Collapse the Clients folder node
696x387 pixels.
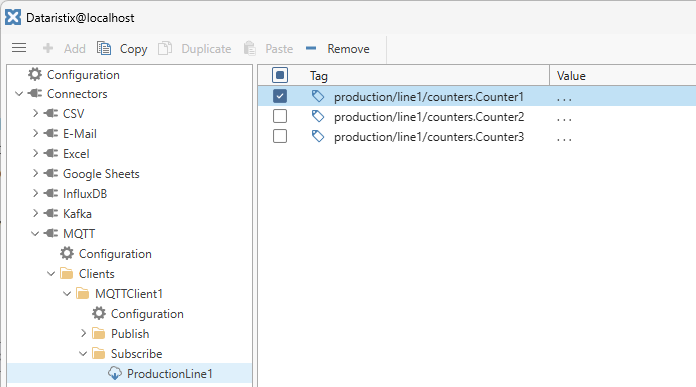(51, 273)
